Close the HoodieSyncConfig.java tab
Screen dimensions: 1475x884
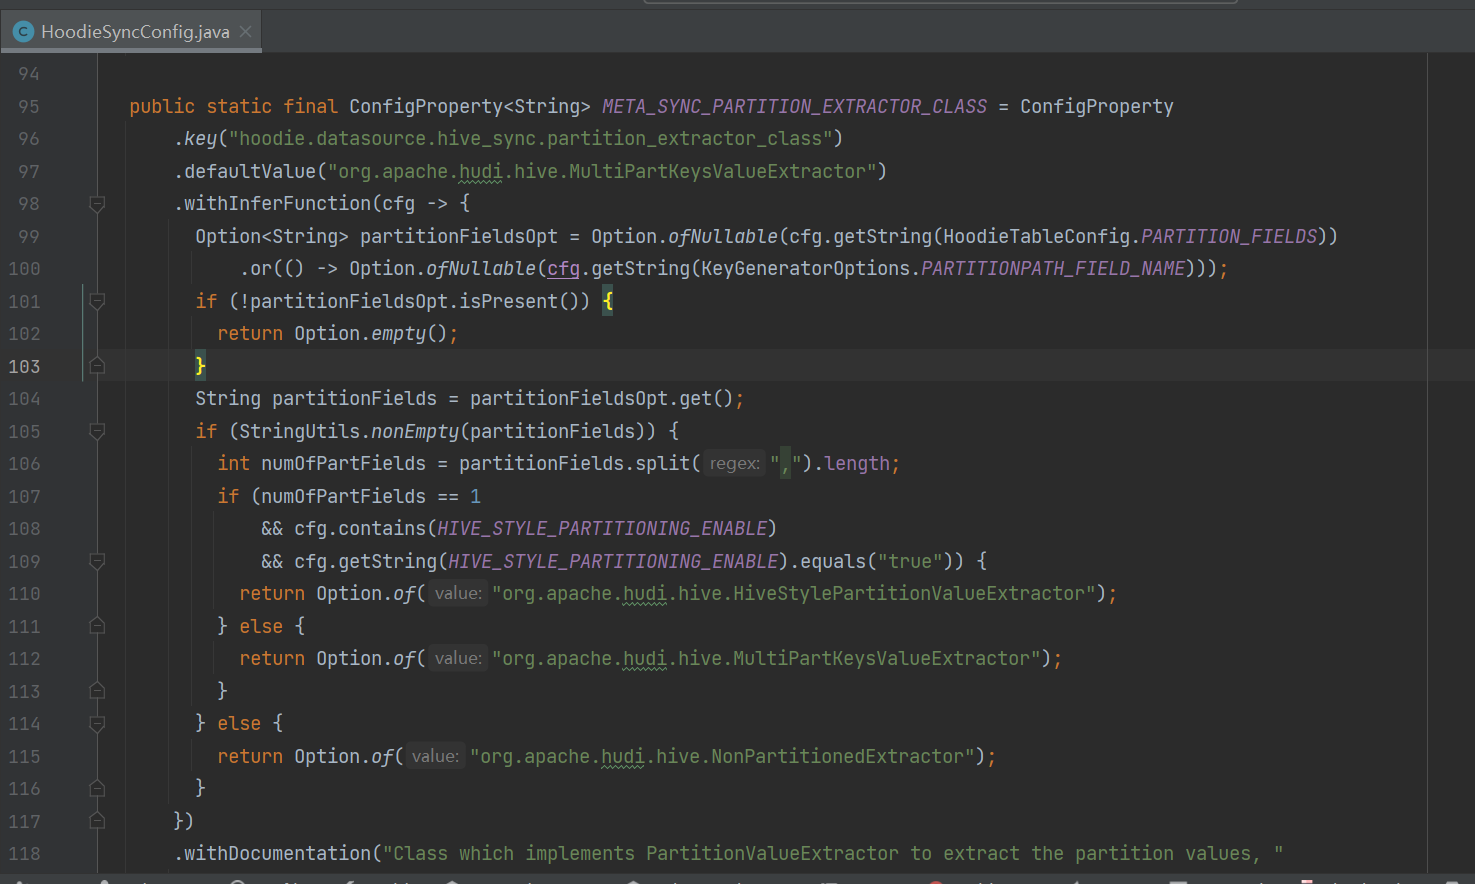245,32
